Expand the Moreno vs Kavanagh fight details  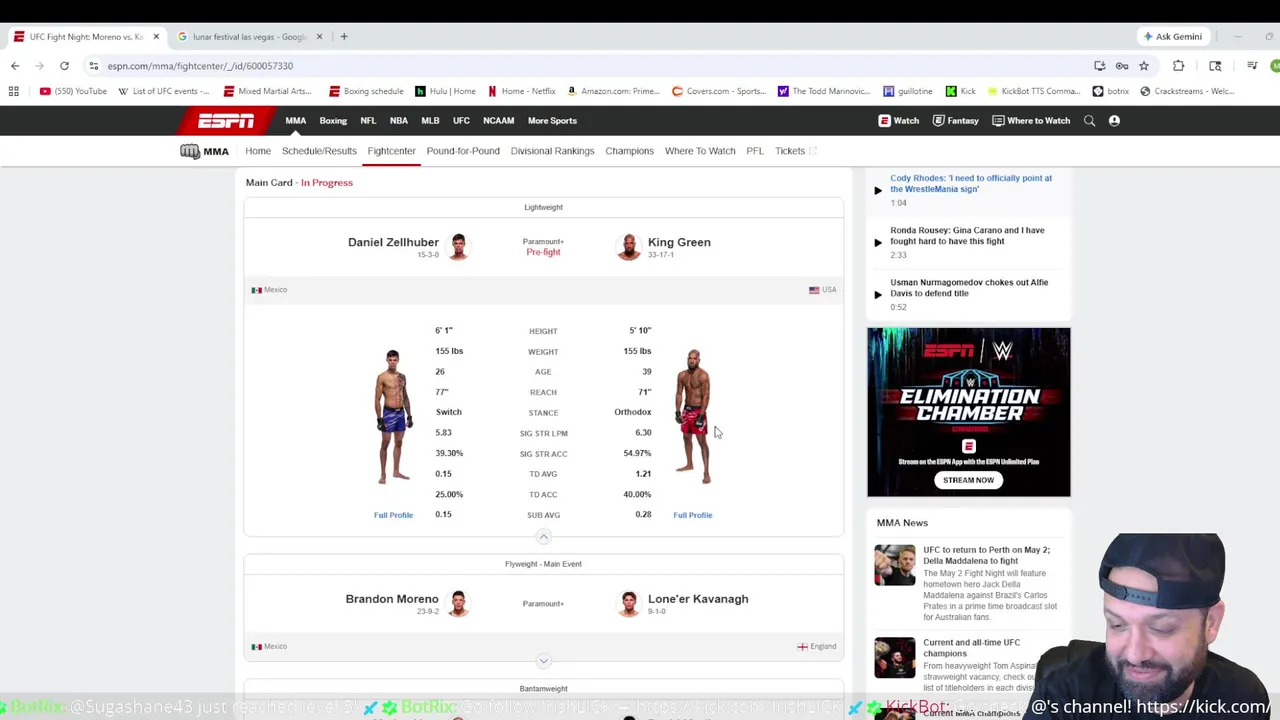543,661
